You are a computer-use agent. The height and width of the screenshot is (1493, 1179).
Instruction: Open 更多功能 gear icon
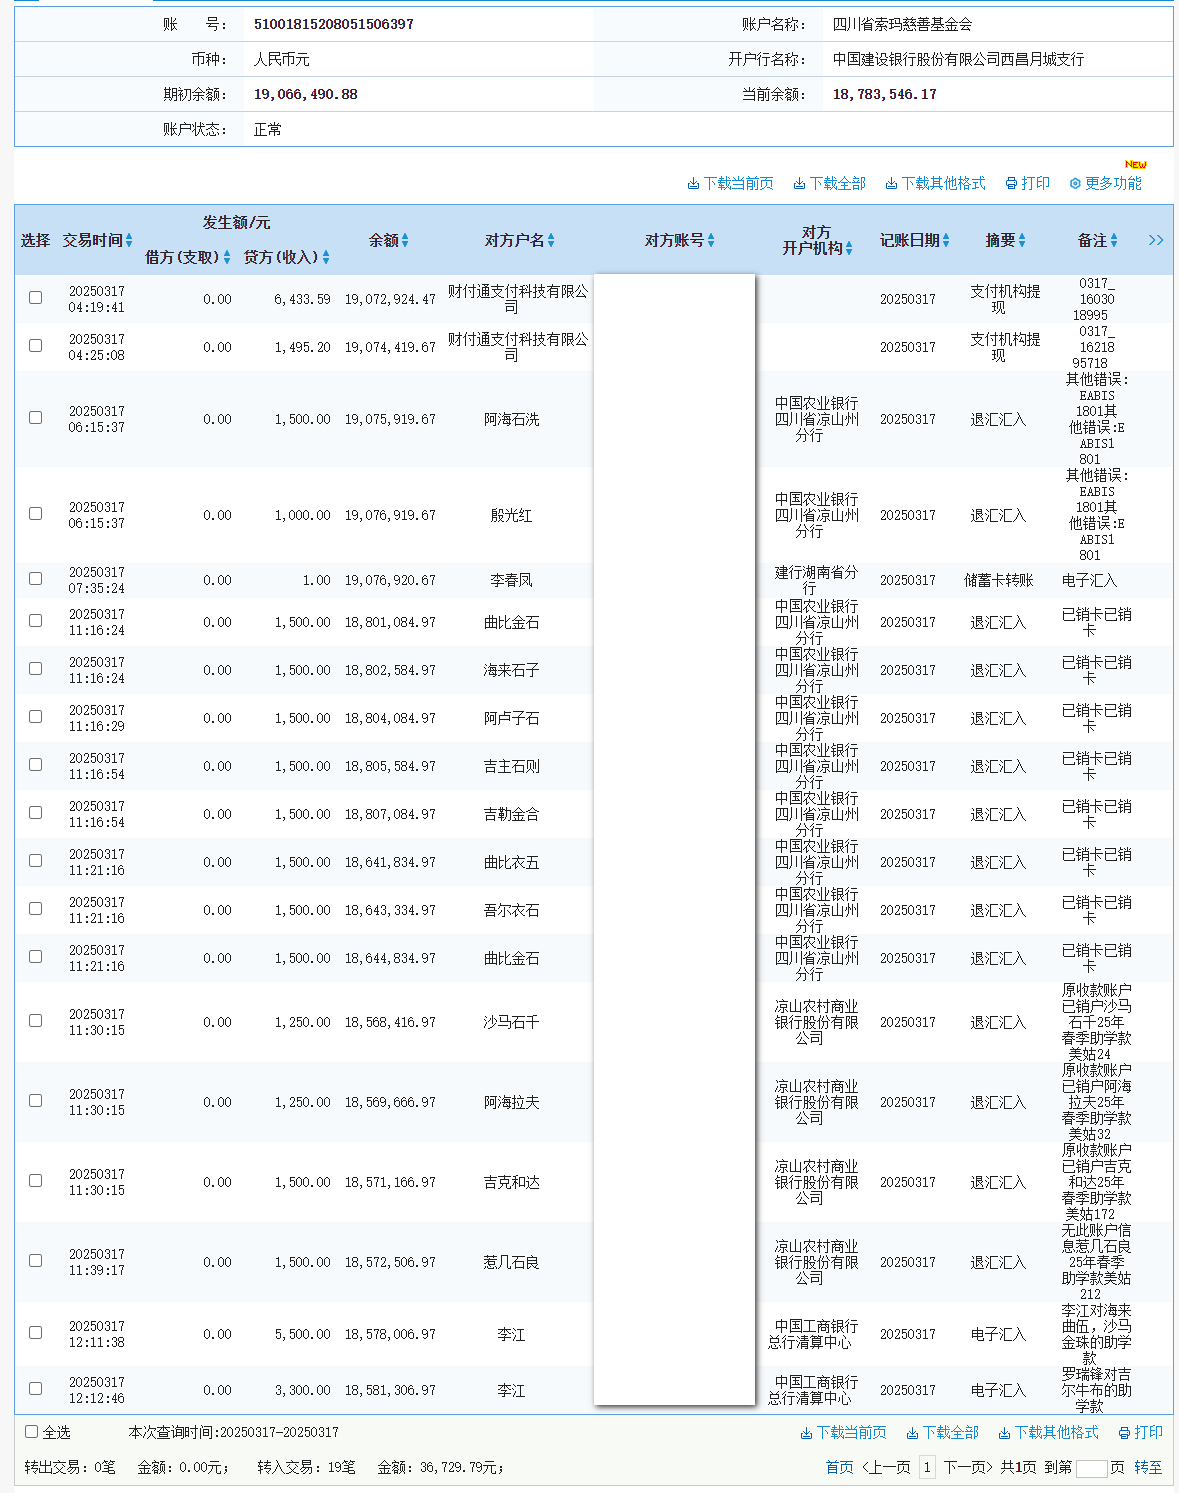point(1075,184)
